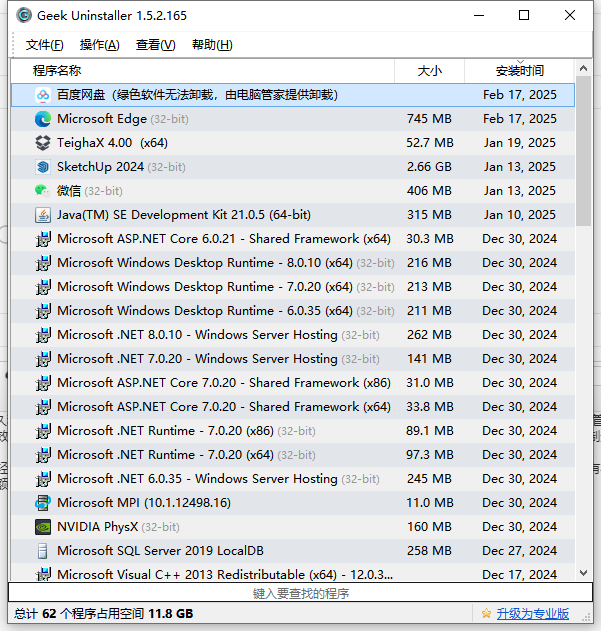
Task: Click the Geek Uninstaller title bar logo
Action: click(24, 15)
